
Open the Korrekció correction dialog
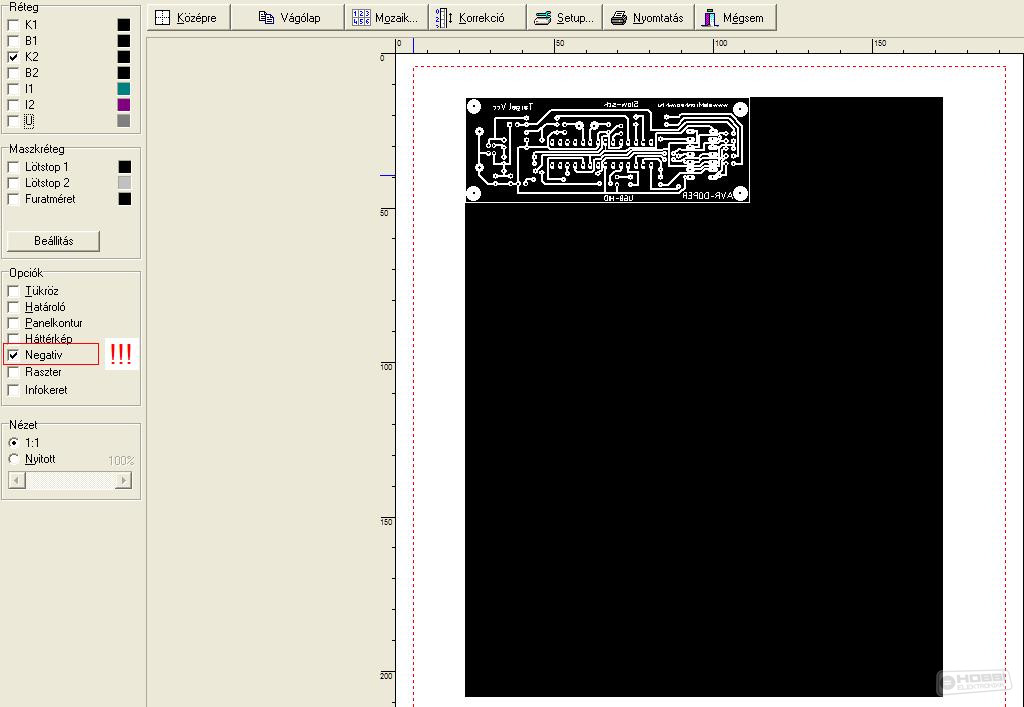click(x=477, y=18)
